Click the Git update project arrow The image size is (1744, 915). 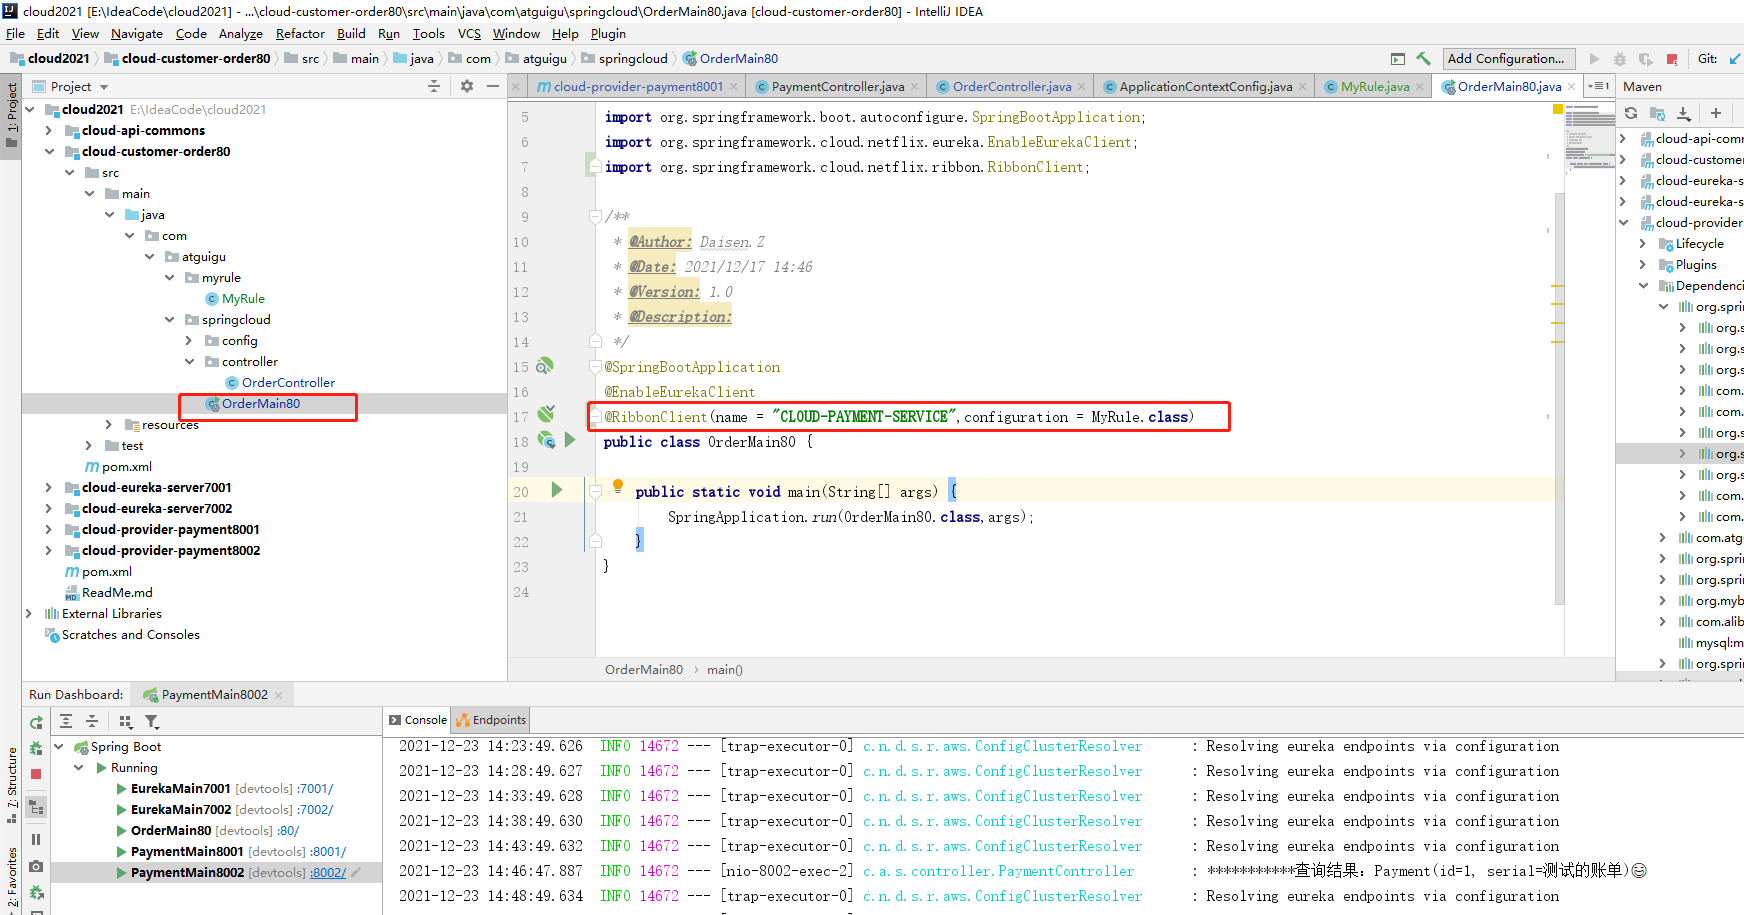click(x=1735, y=59)
